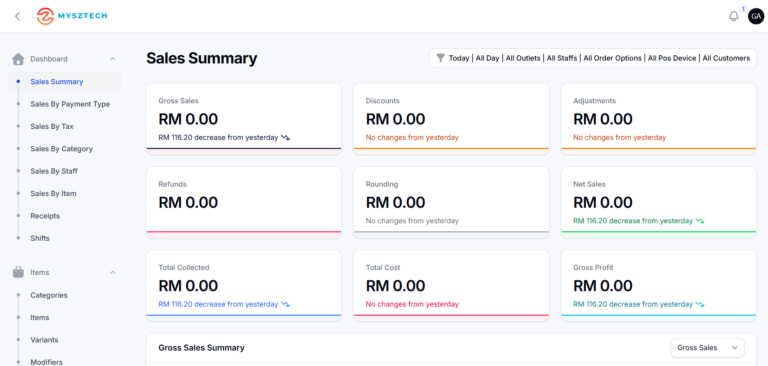Go to Receipts page
Screen dimensions: 768x366
click(x=45, y=216)
